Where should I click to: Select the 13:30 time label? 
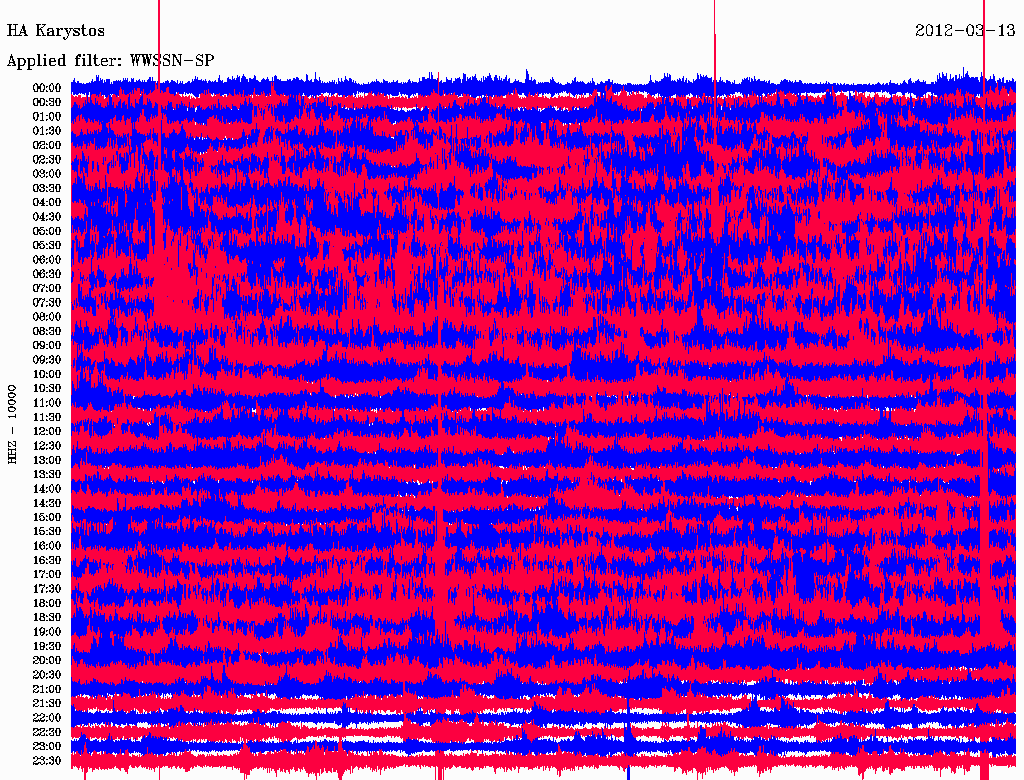coord(47,474)
